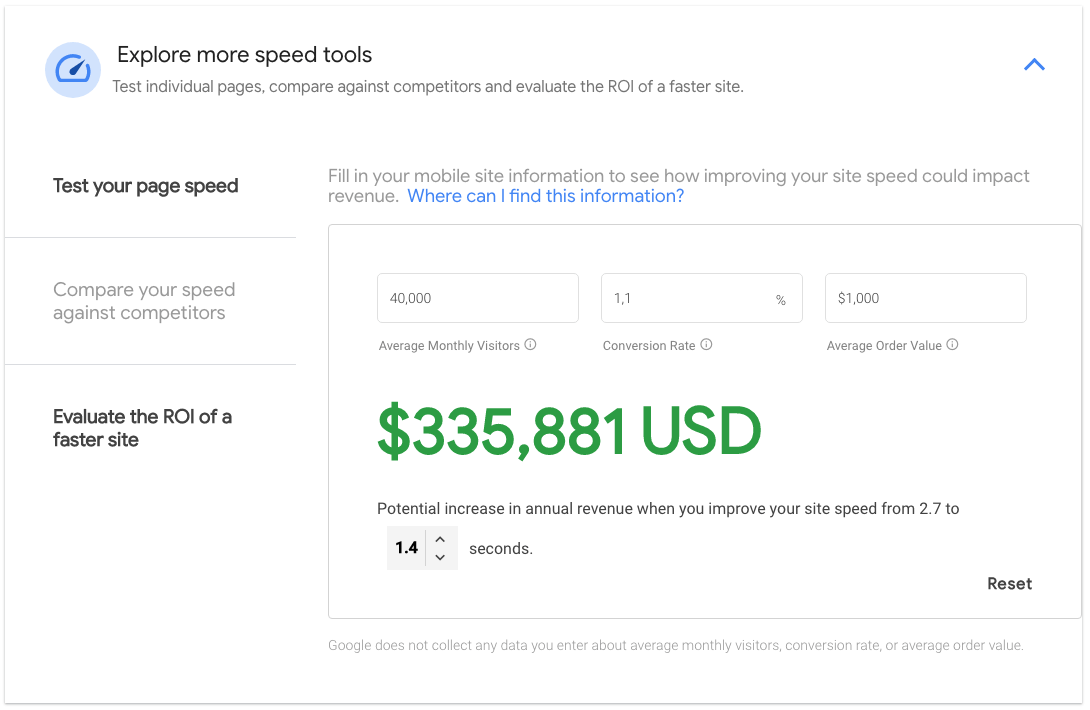Image resolution: width=1090 pixels, height=710 pixels.
Task: Select Evaluate the ROI of a faster site
Action: coord(143,428)
